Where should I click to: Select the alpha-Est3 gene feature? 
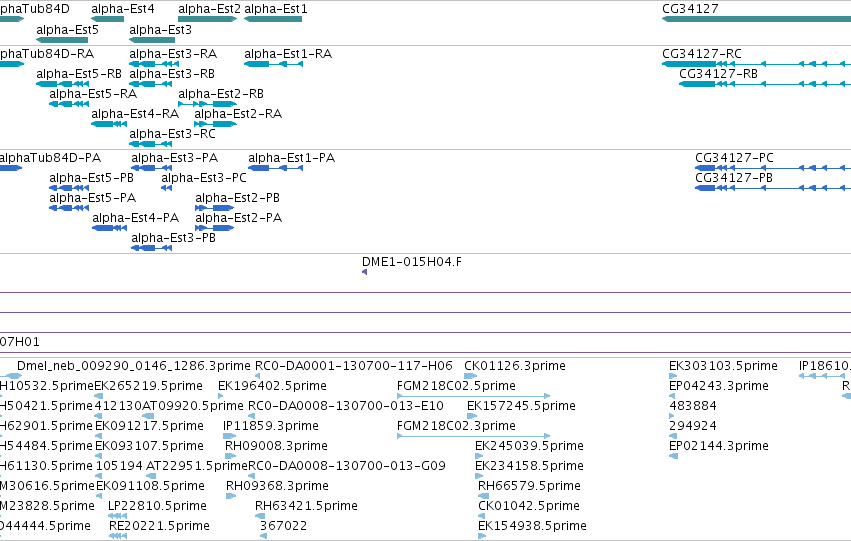152,40
